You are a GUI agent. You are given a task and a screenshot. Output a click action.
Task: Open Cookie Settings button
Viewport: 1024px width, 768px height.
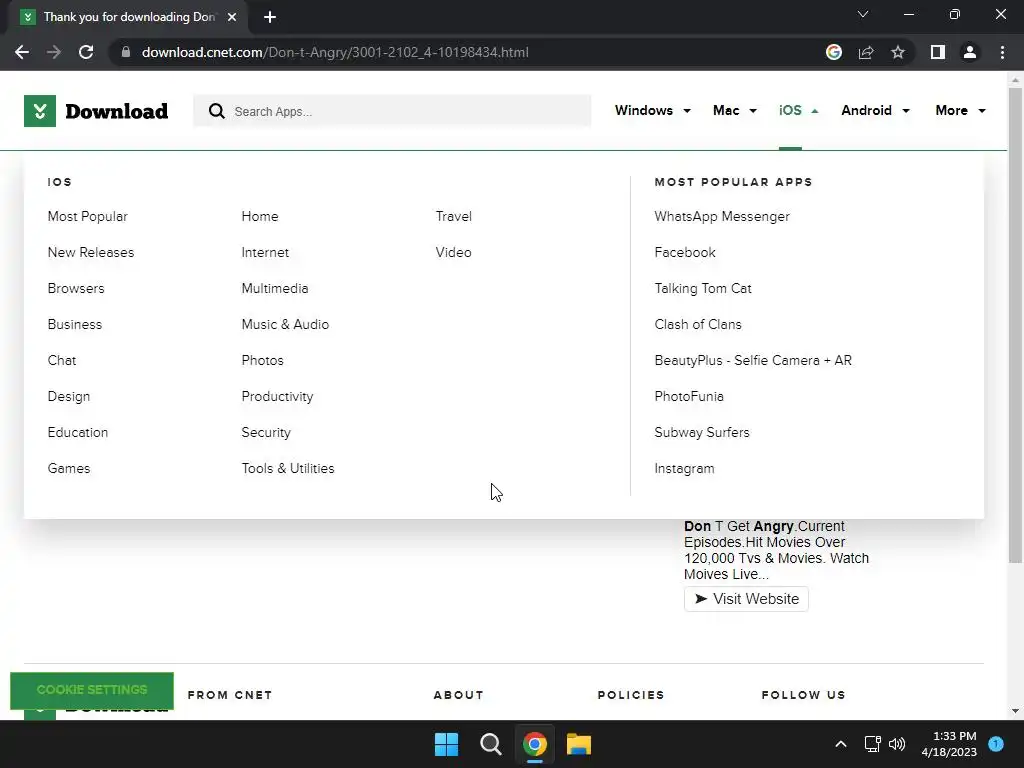point(92,690)
